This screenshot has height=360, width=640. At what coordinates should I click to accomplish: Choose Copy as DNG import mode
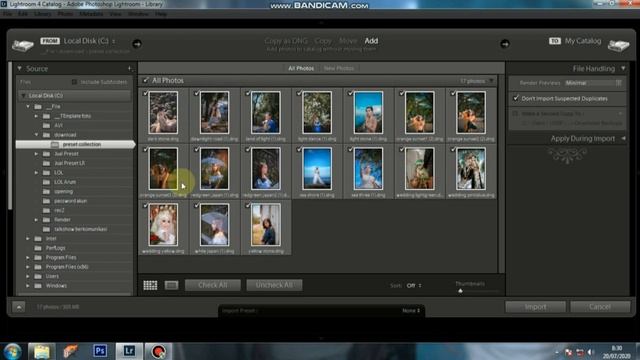pos(286,41)
